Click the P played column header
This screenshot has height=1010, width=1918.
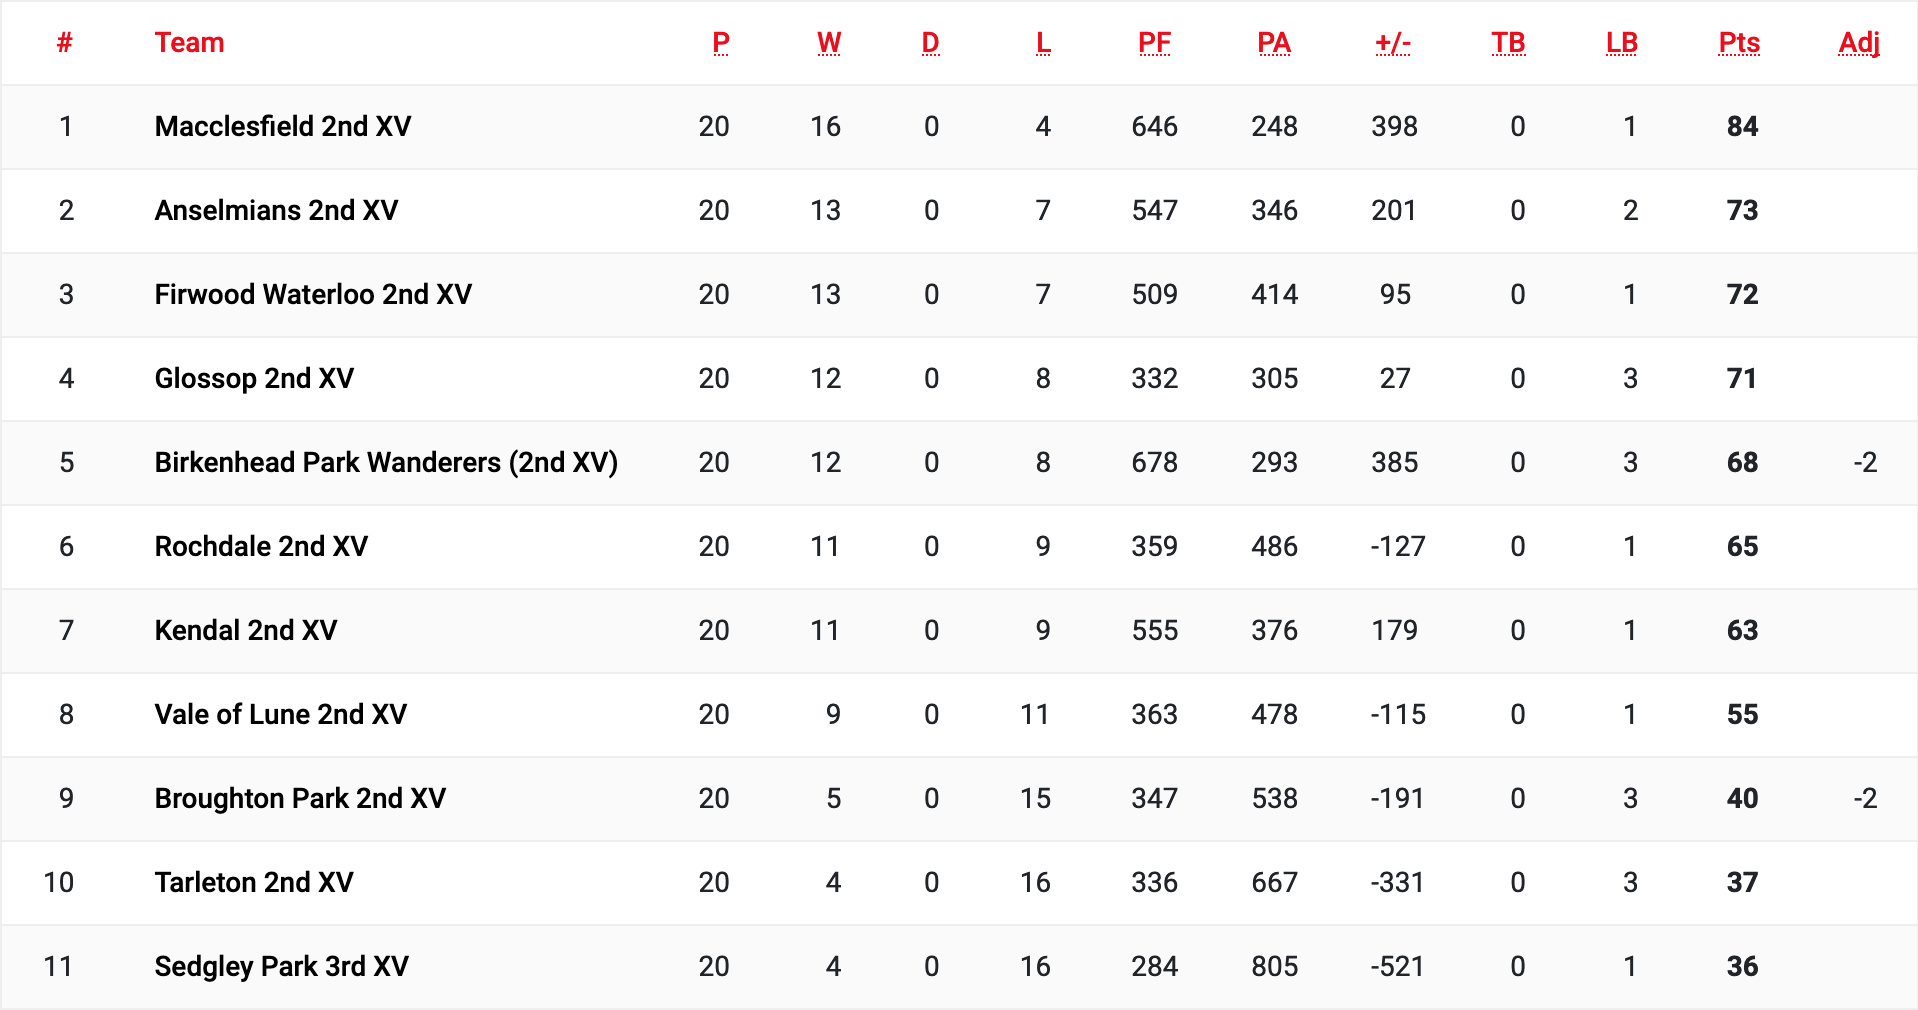pos(721,43)
